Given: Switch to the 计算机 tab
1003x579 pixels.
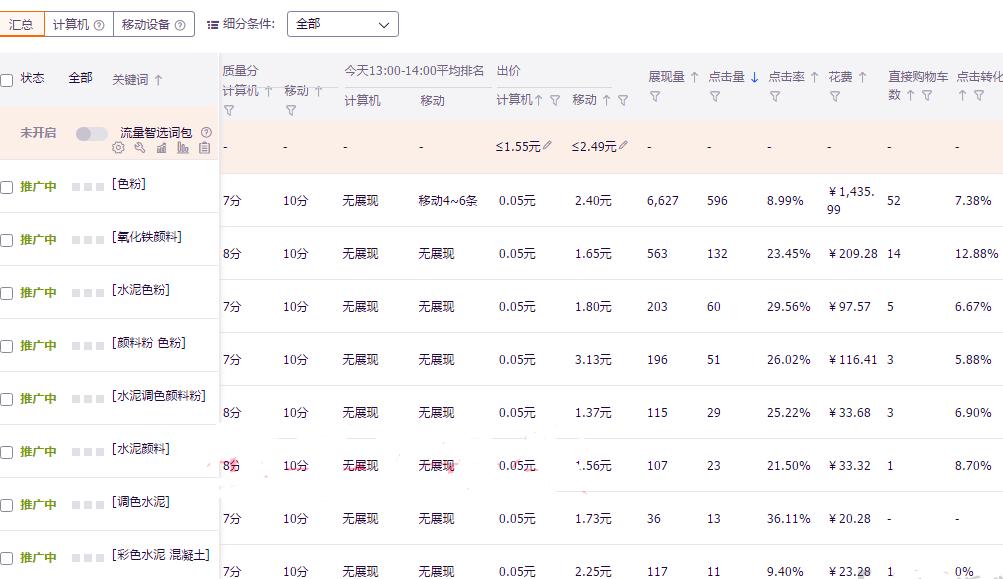Looking at the screenshot, I should (79, 24).
